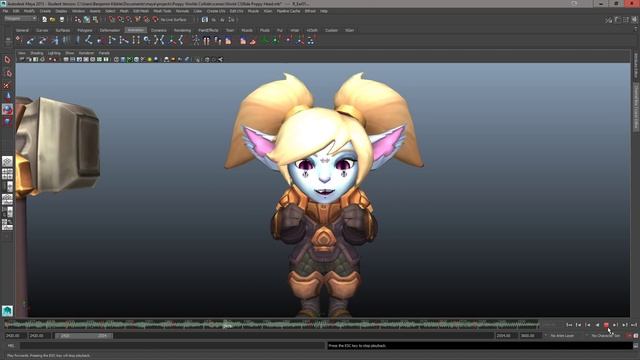
Task: Click the skeleton figure icon on Animation shelf
Action: click(x=196, y=40)
